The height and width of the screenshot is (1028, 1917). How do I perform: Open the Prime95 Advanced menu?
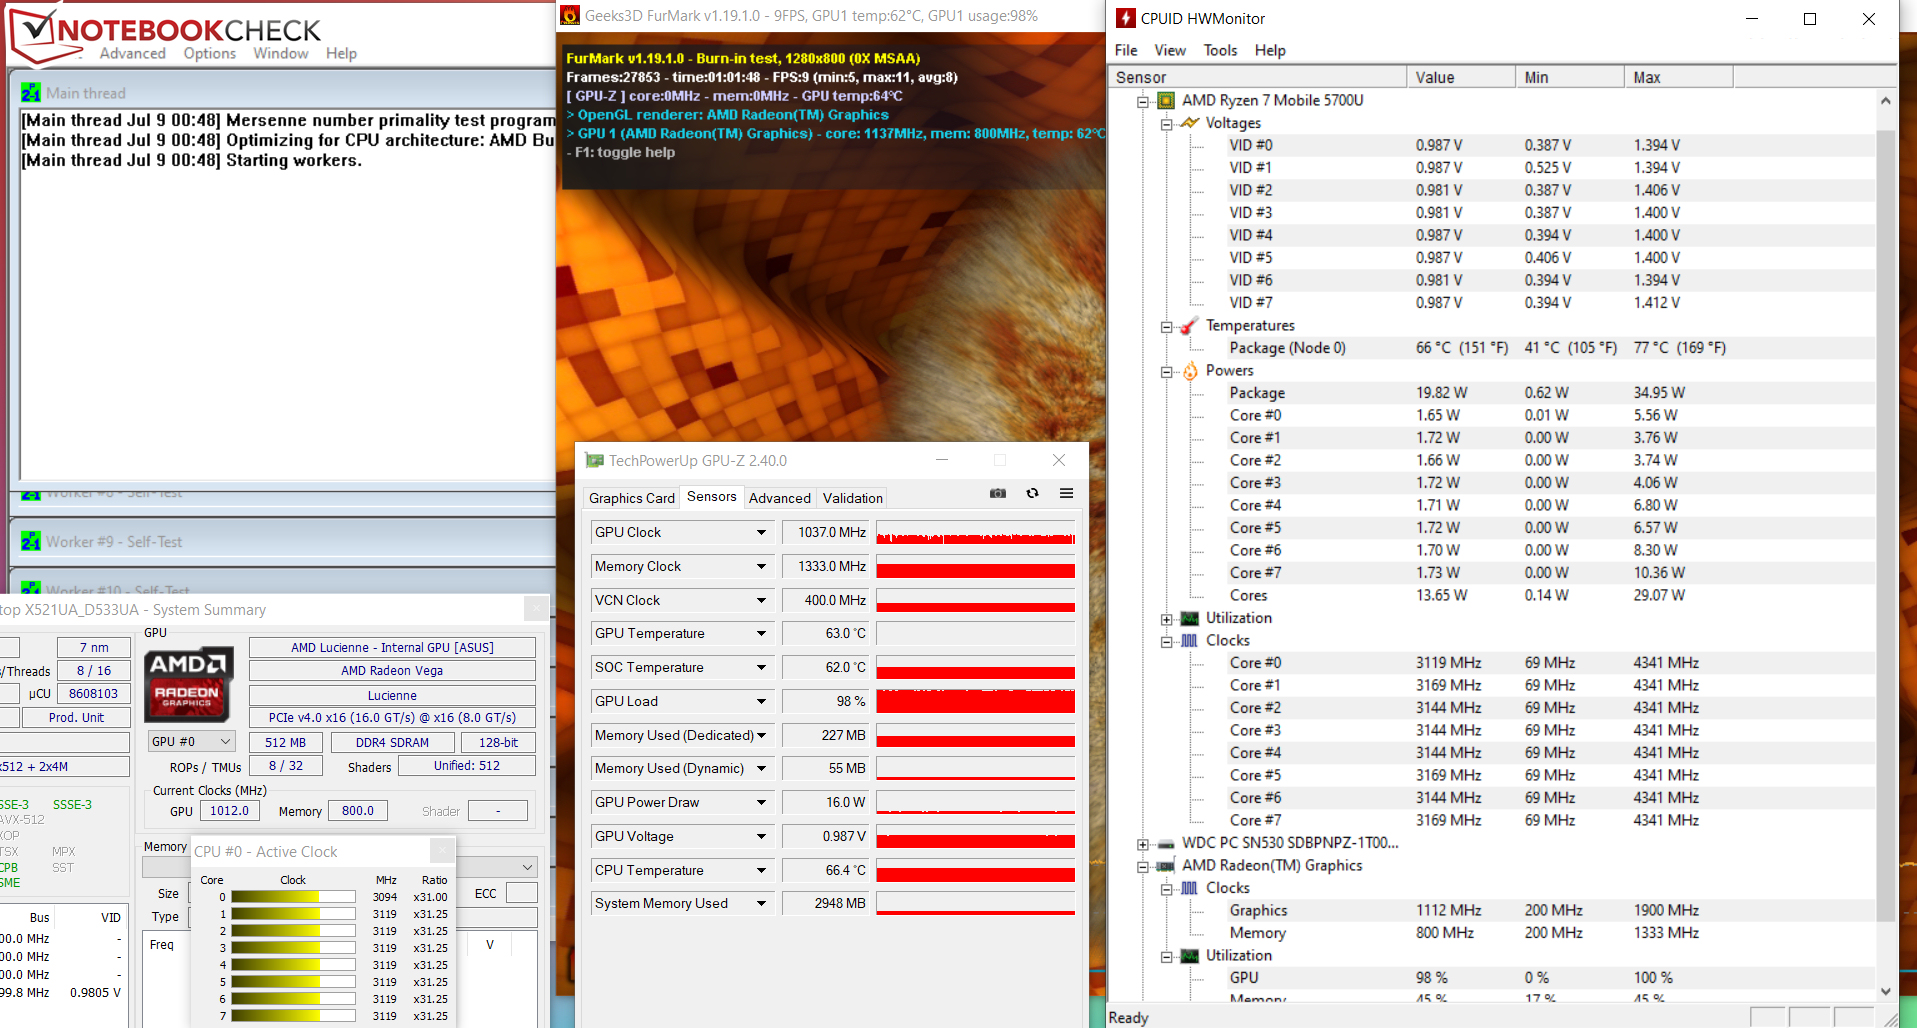133,53
